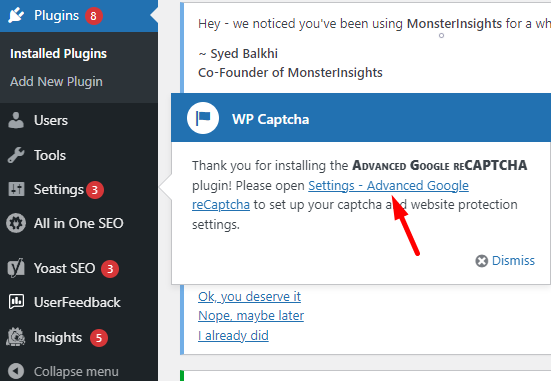Click the Tools wrench icon
This screenshot has height=381, width=551.
pos(16,155)
